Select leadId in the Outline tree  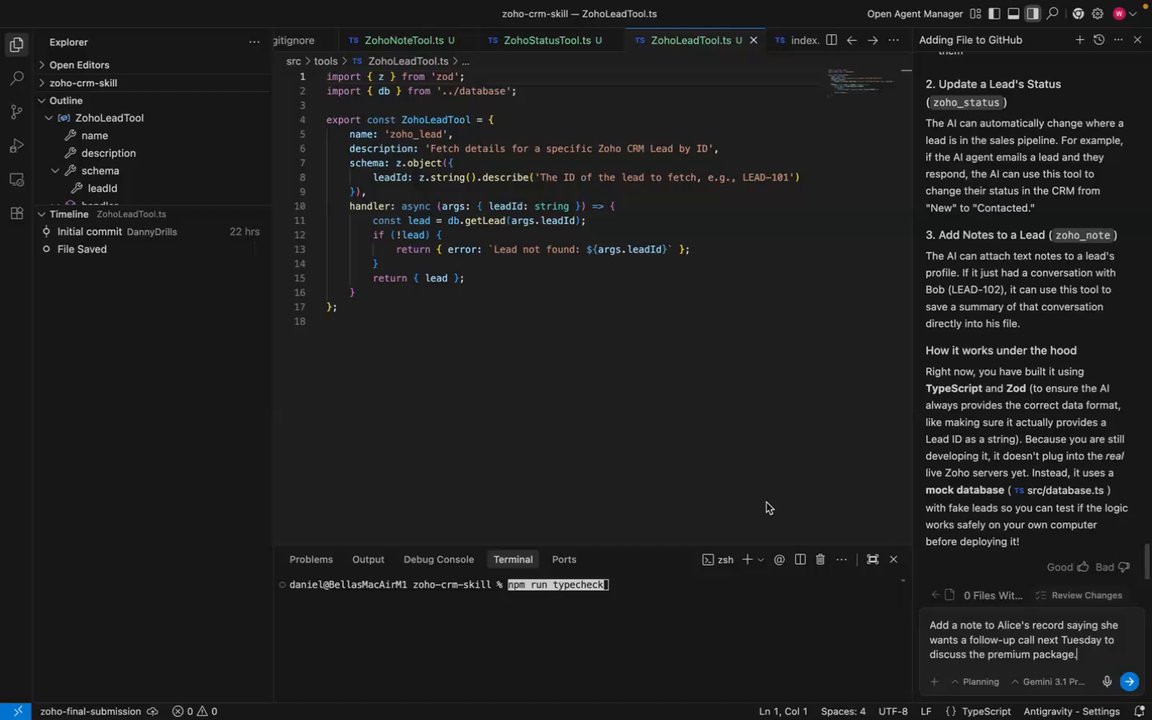(x=102, y=188)
